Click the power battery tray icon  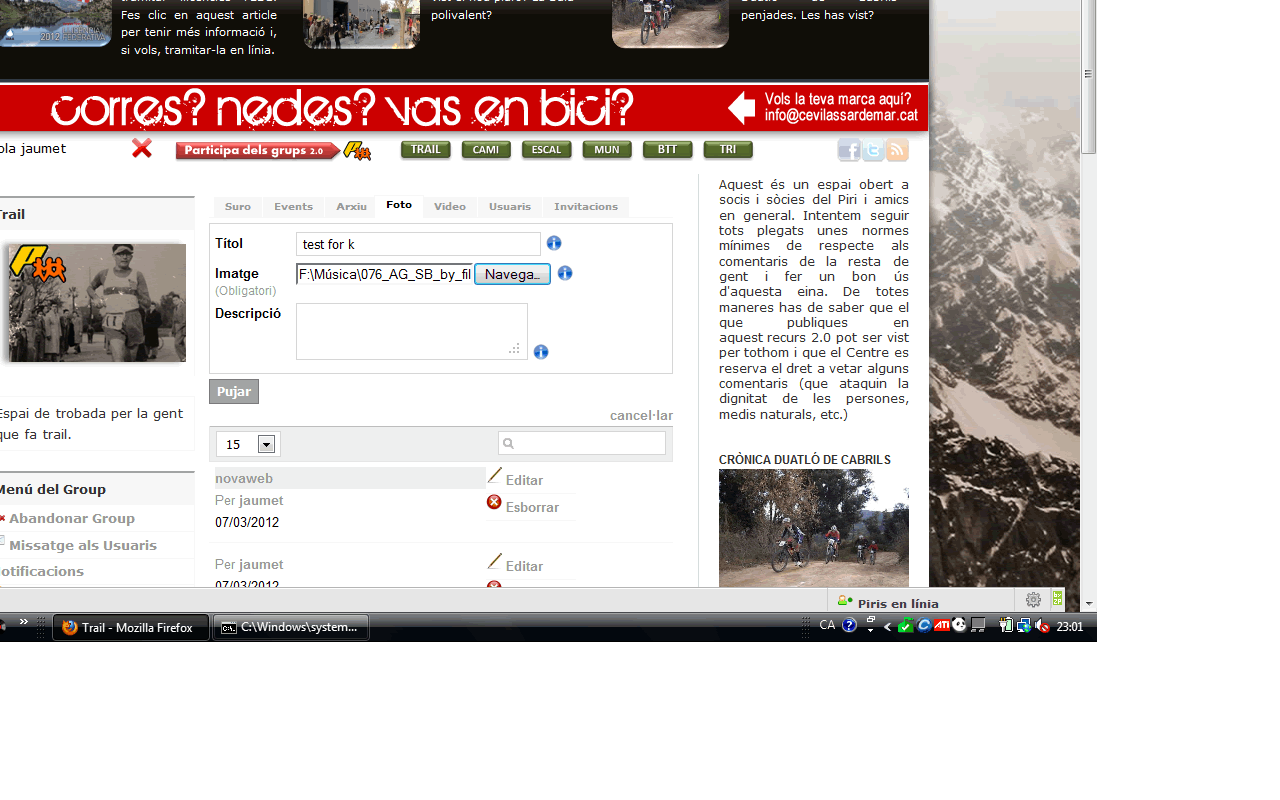point(1006,626)
